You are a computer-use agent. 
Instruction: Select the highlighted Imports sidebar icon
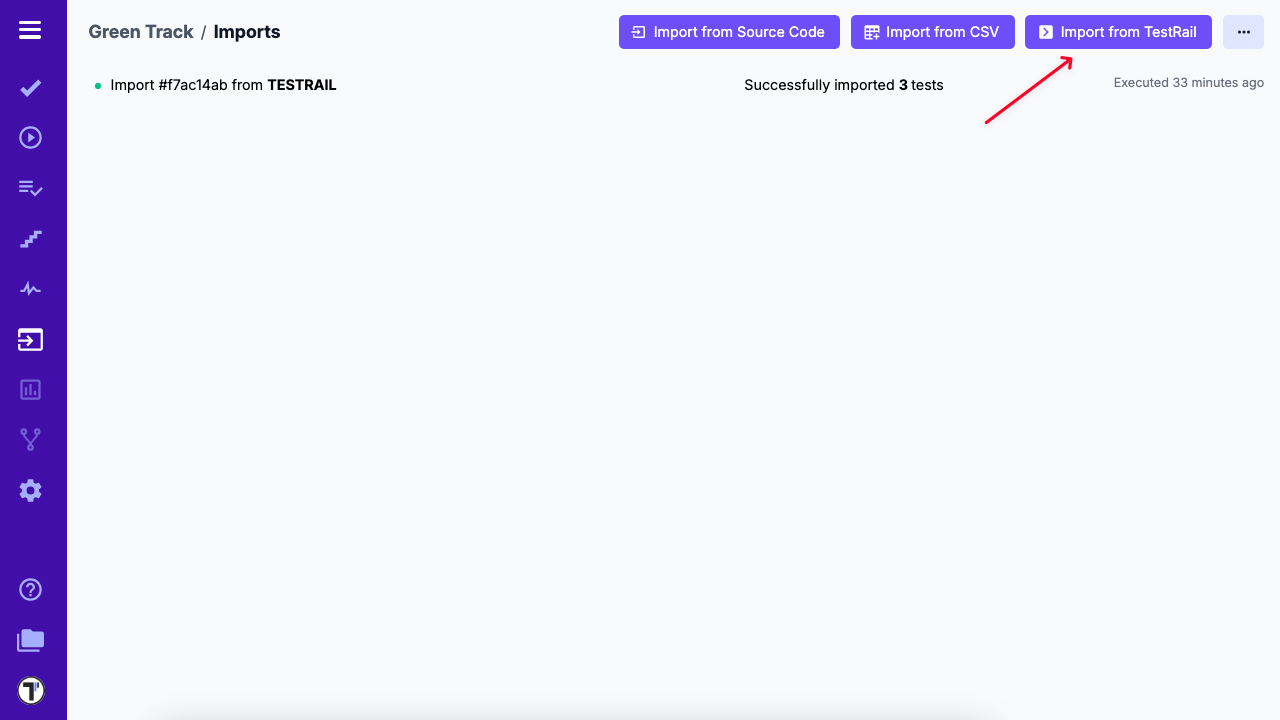coord(30,339)
